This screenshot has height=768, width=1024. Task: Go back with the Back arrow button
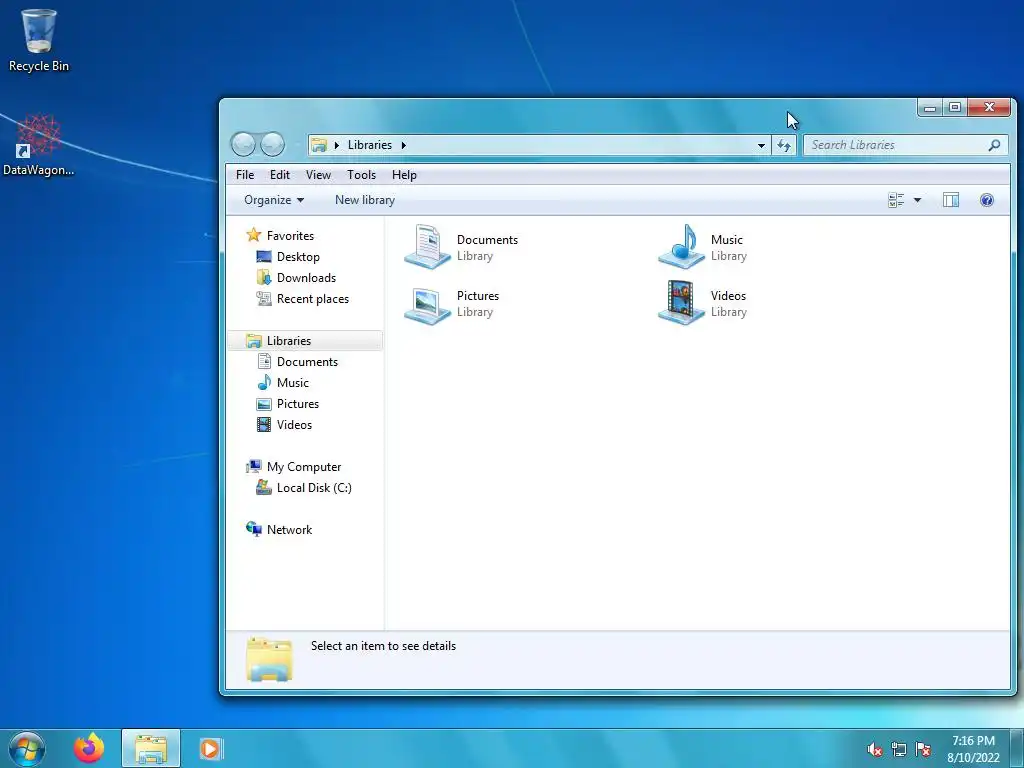(244, 144)
